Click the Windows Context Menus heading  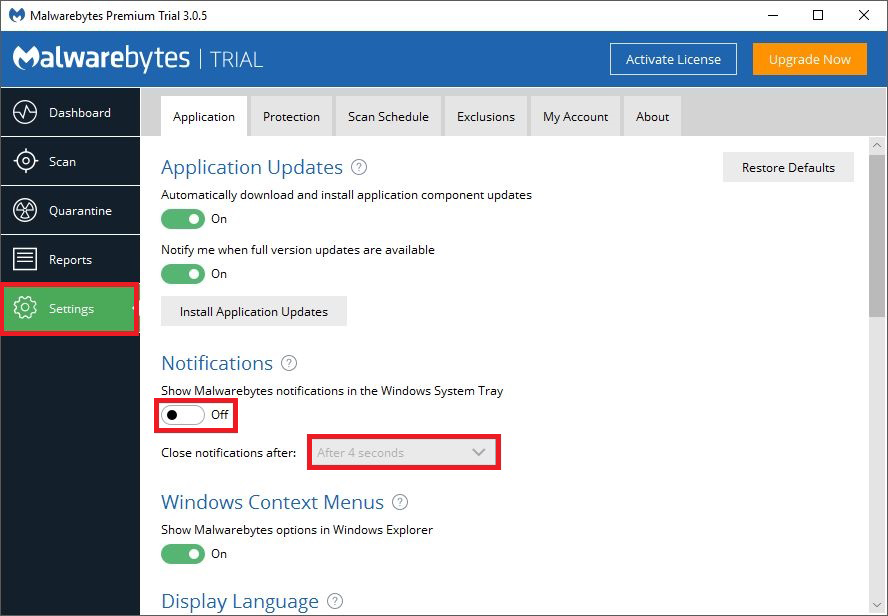(272, 502)
